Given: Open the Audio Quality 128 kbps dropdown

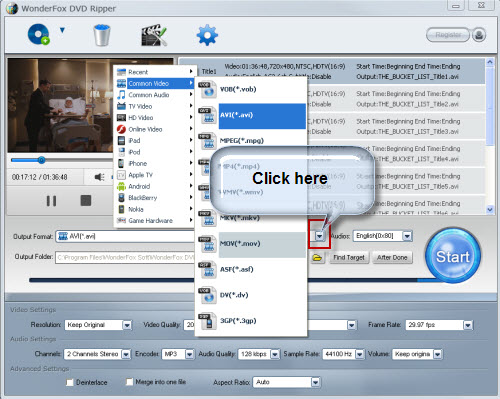Looking at the screenshot, I should [x=275, y=354].
